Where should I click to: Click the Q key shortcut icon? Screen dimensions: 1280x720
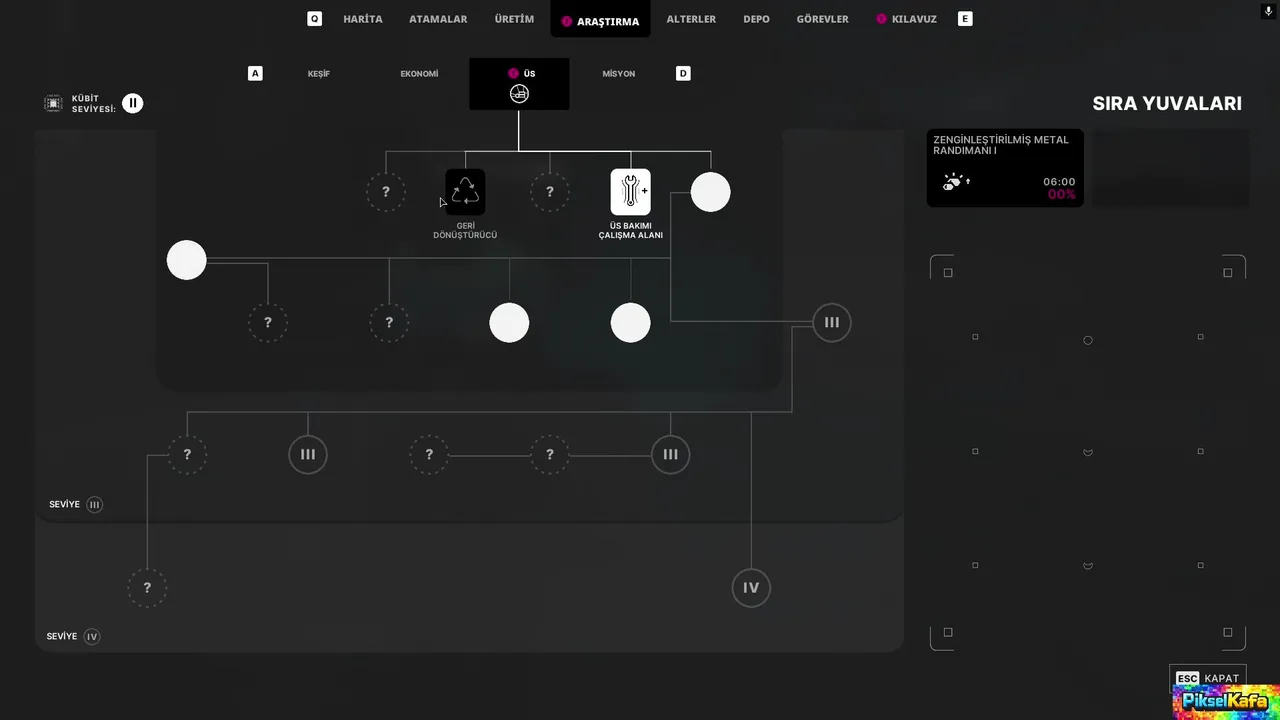pyautogui.click(x=315, y=19)
